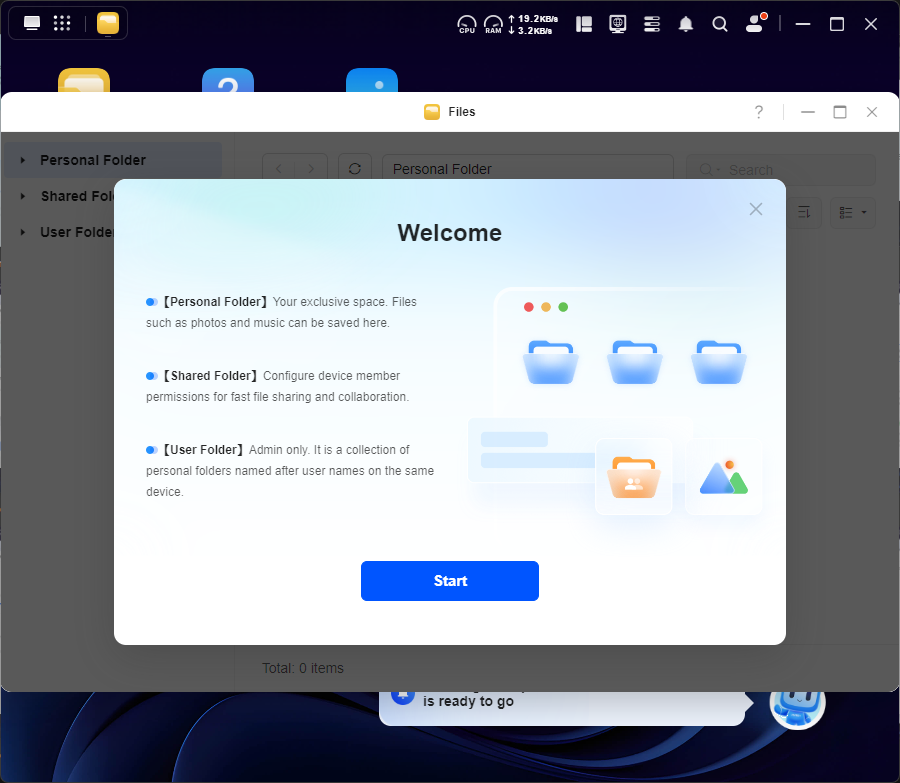The height and width of the screenshot is (783, 900).
Task: Expand the User Folder tree arrow
Action: point(23,232)
